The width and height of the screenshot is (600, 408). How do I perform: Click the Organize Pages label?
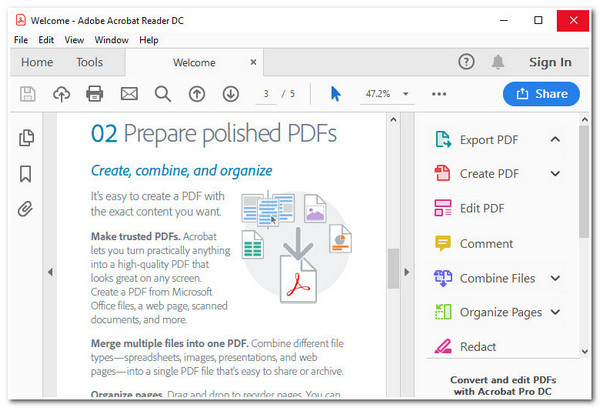click(x=501, y=312)
